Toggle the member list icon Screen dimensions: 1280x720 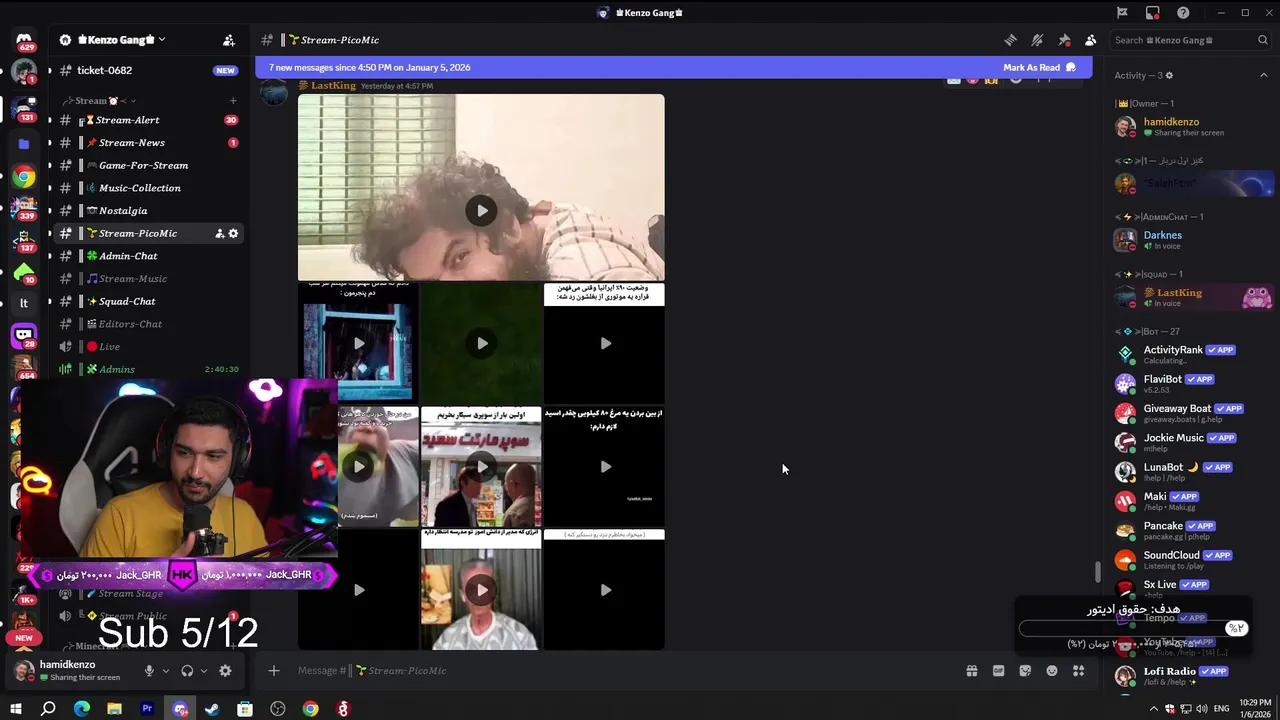[x=1091, y=40]
